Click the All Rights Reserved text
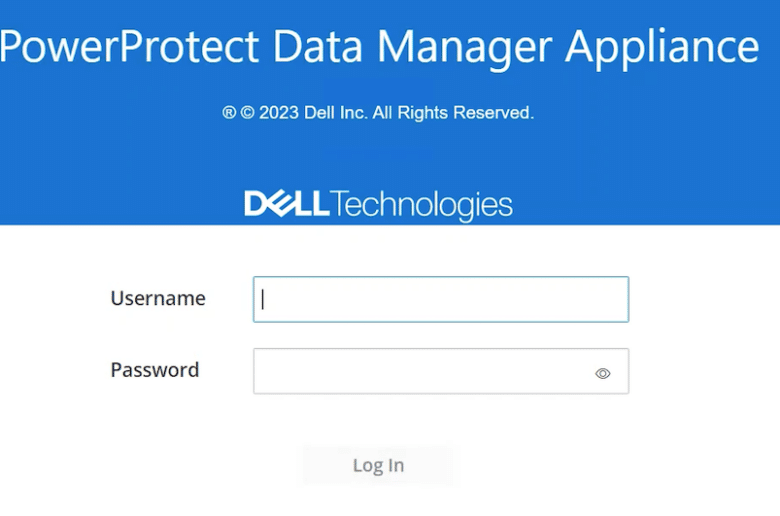This screenshot has width=780, height=516. 453,113
